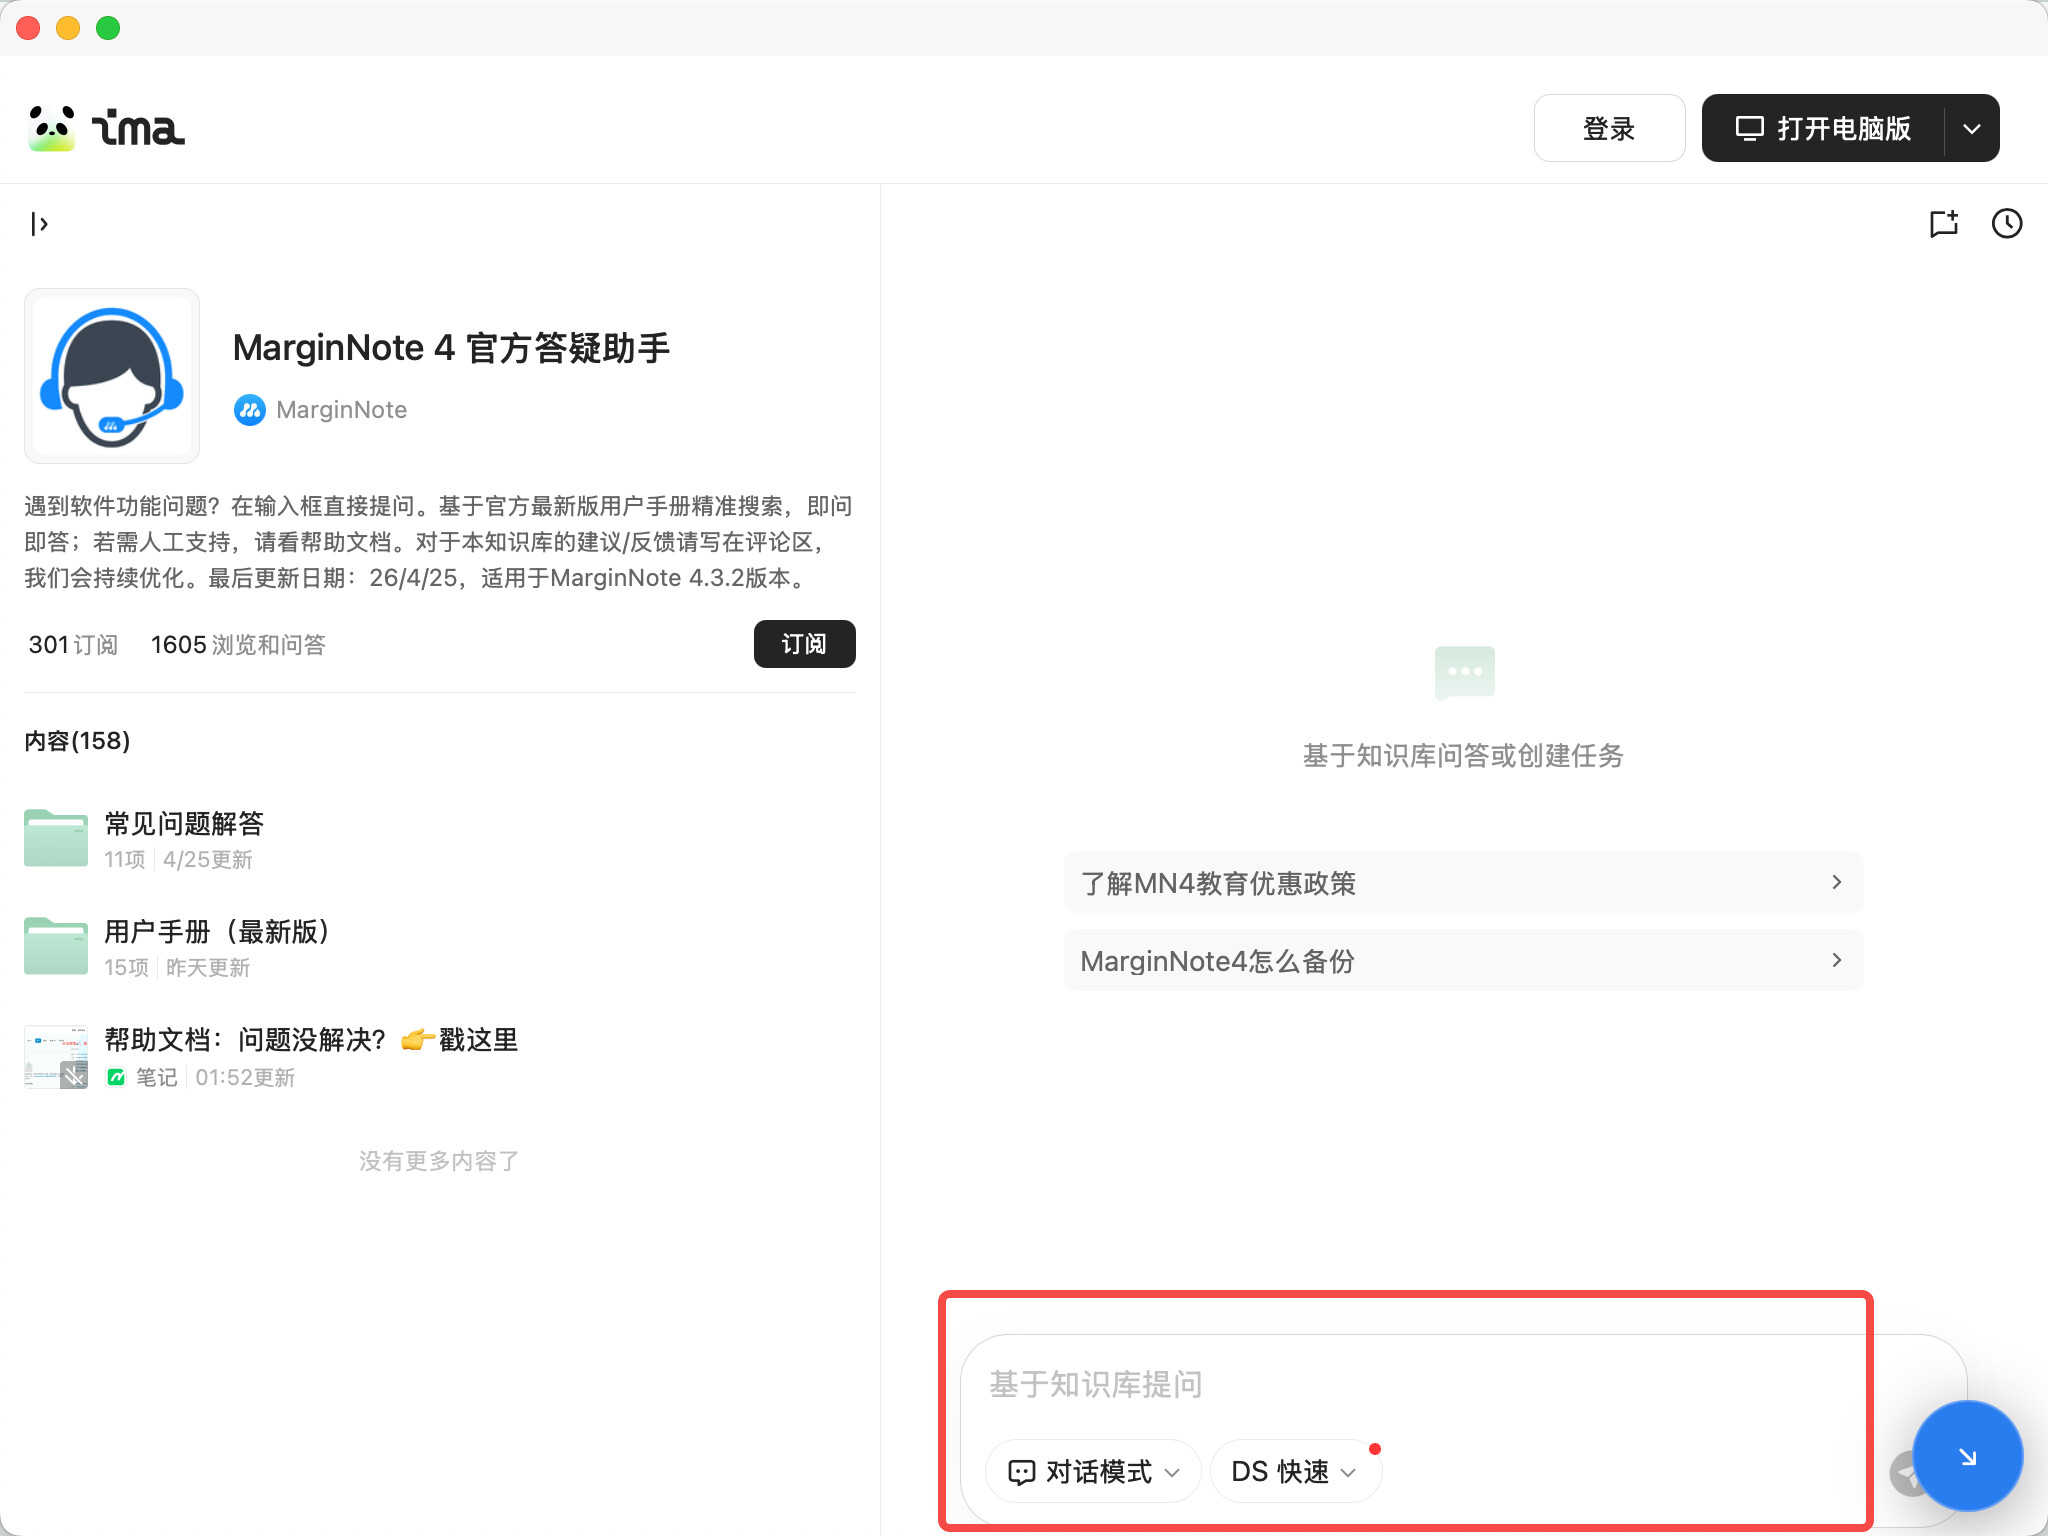
Task: Click the 登录 login button
Action: click(x=1609, y=129)
